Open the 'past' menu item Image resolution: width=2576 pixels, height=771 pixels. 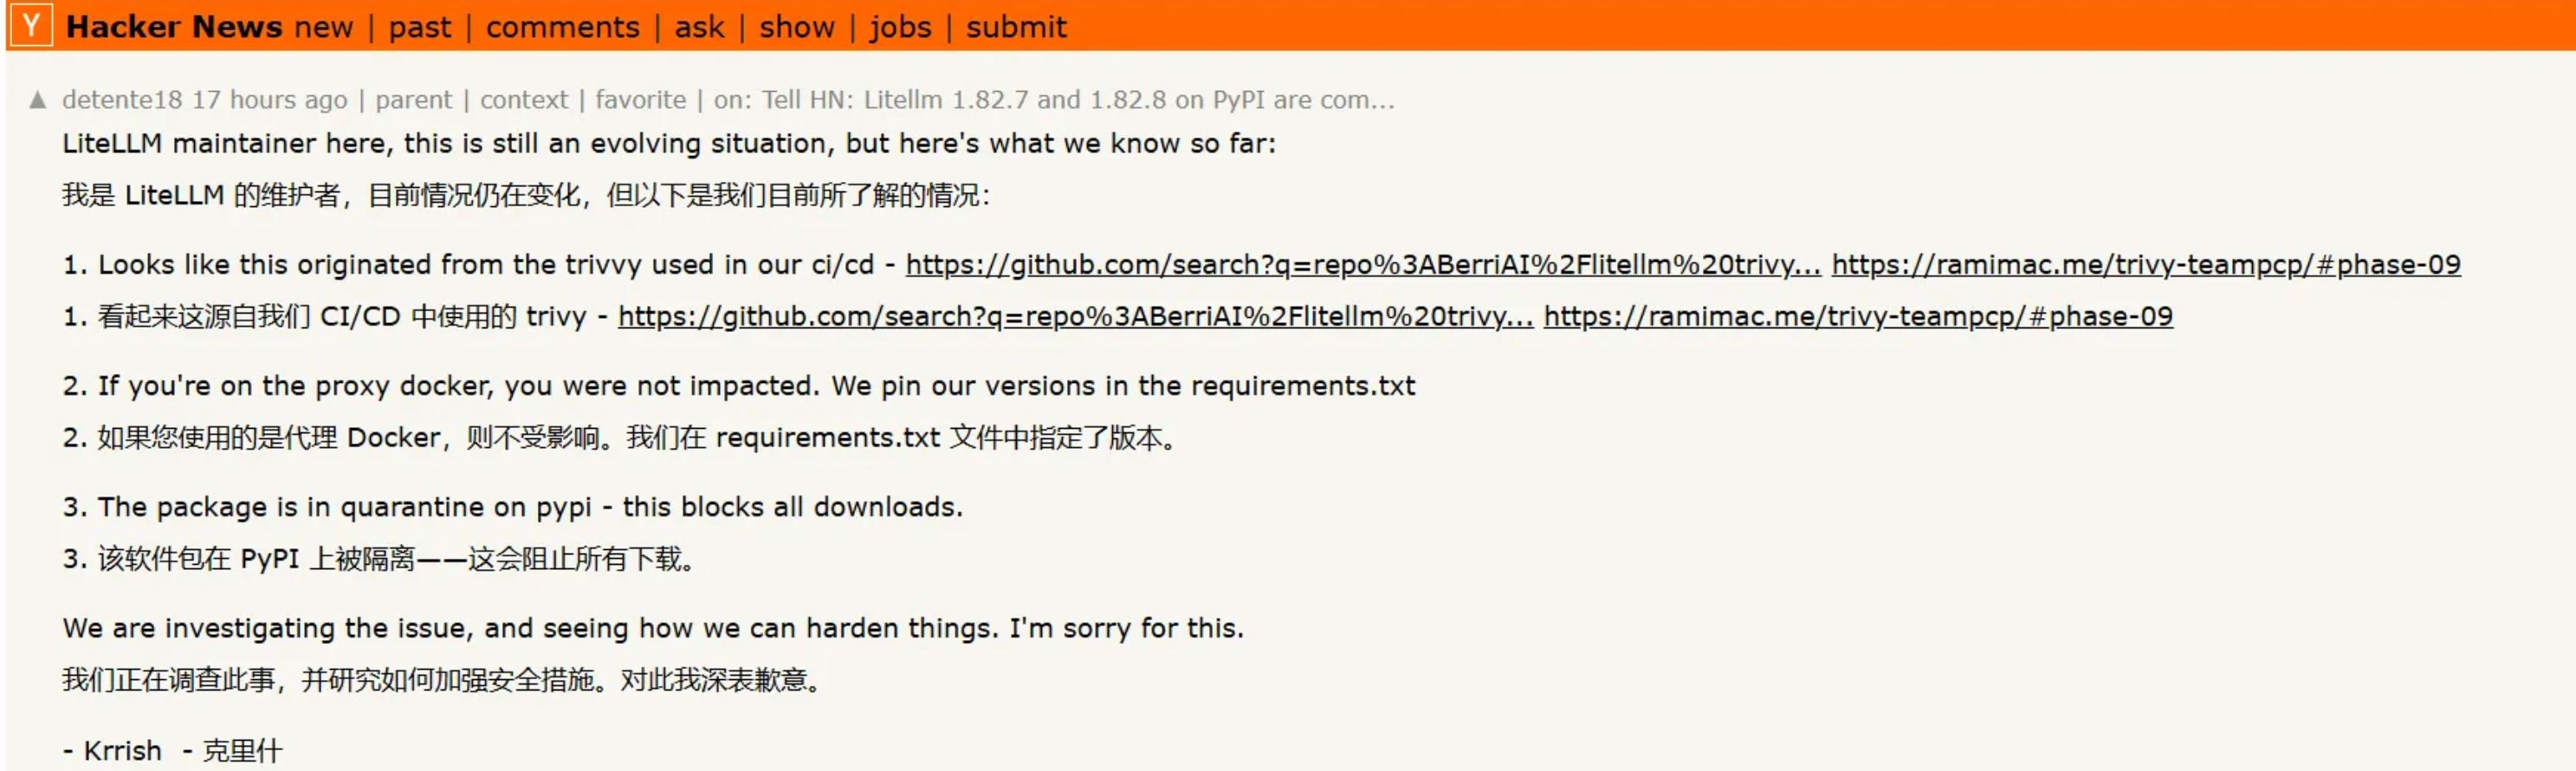pos(419,27)
